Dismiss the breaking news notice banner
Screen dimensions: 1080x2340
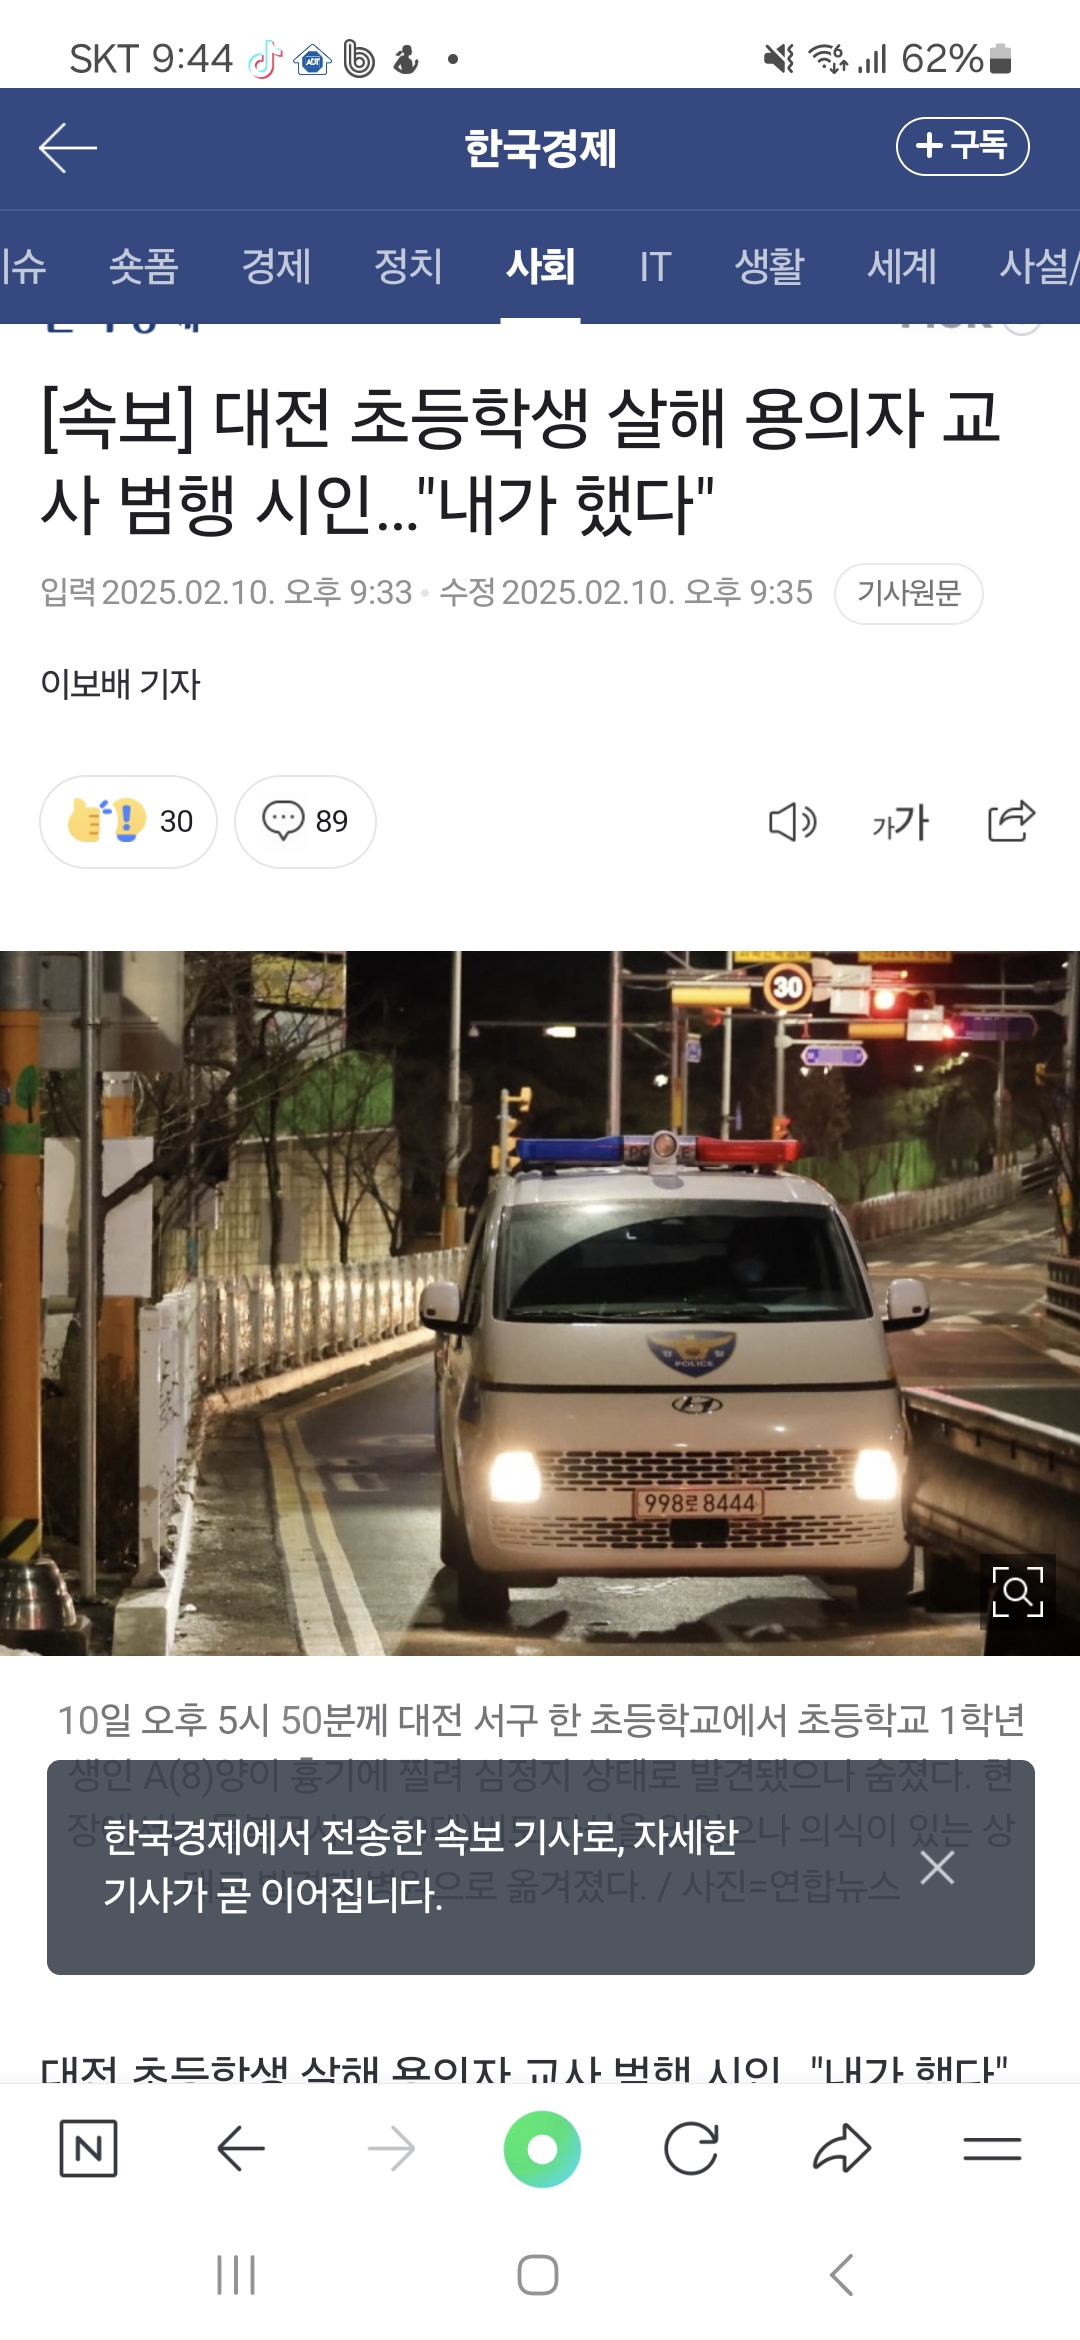click(937, 1867)
